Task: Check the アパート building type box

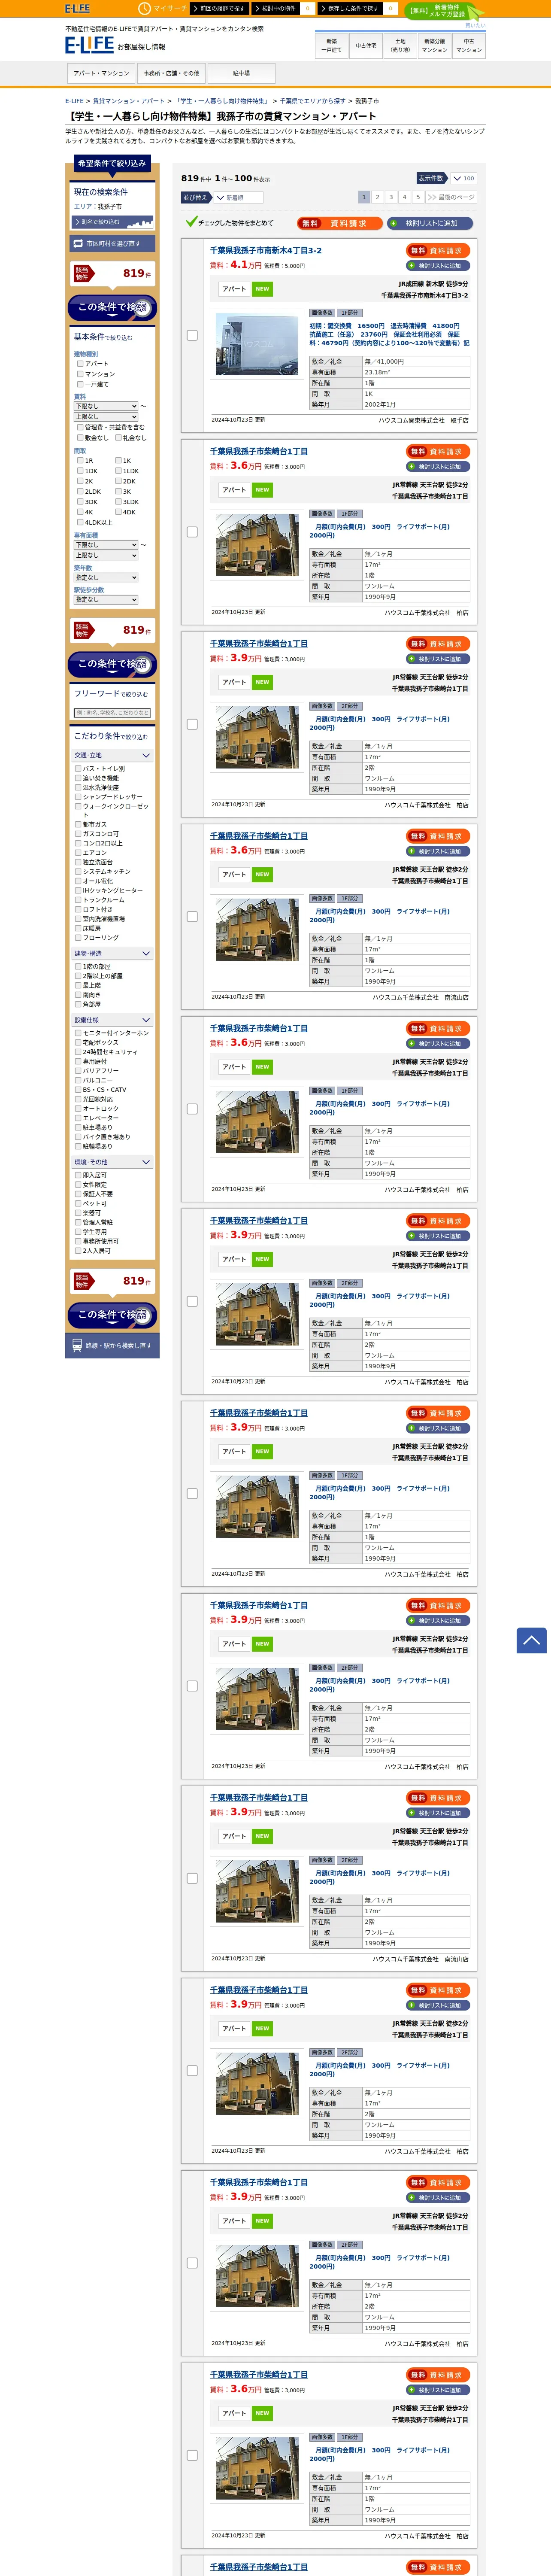Action: 80,364
